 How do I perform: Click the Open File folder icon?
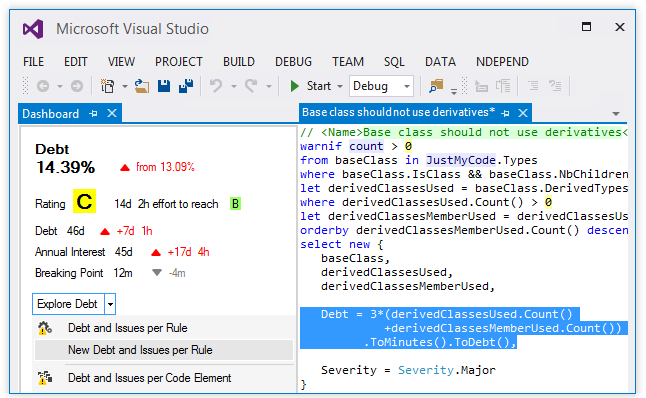tap(142, 86)
